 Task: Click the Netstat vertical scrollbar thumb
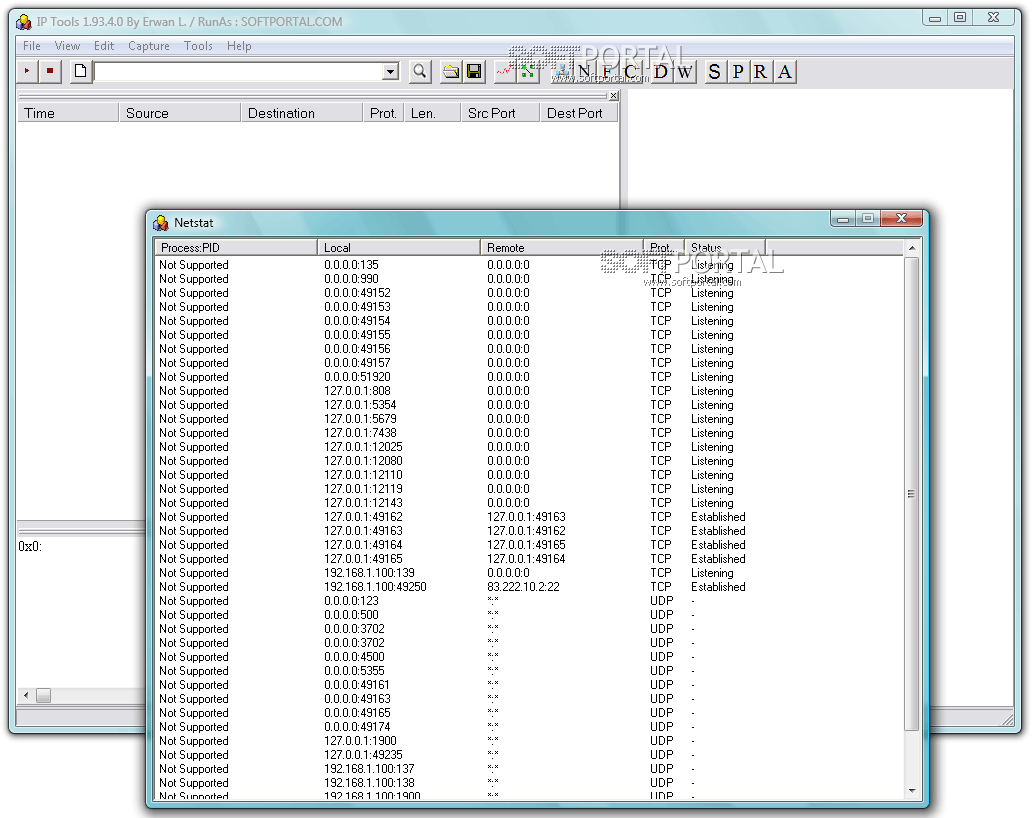click(912, 494)
